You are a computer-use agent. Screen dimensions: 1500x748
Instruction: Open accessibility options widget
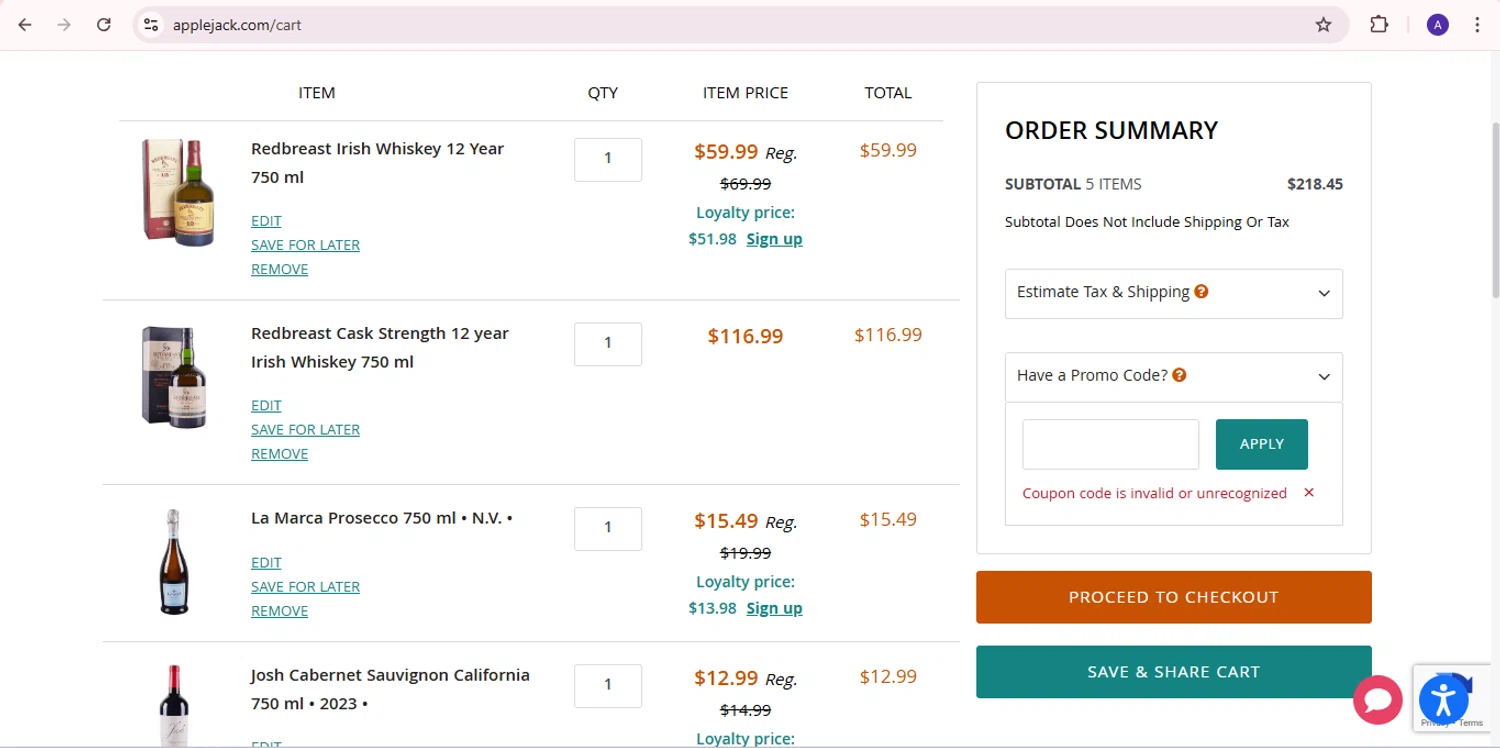[x=1443, y=699]
